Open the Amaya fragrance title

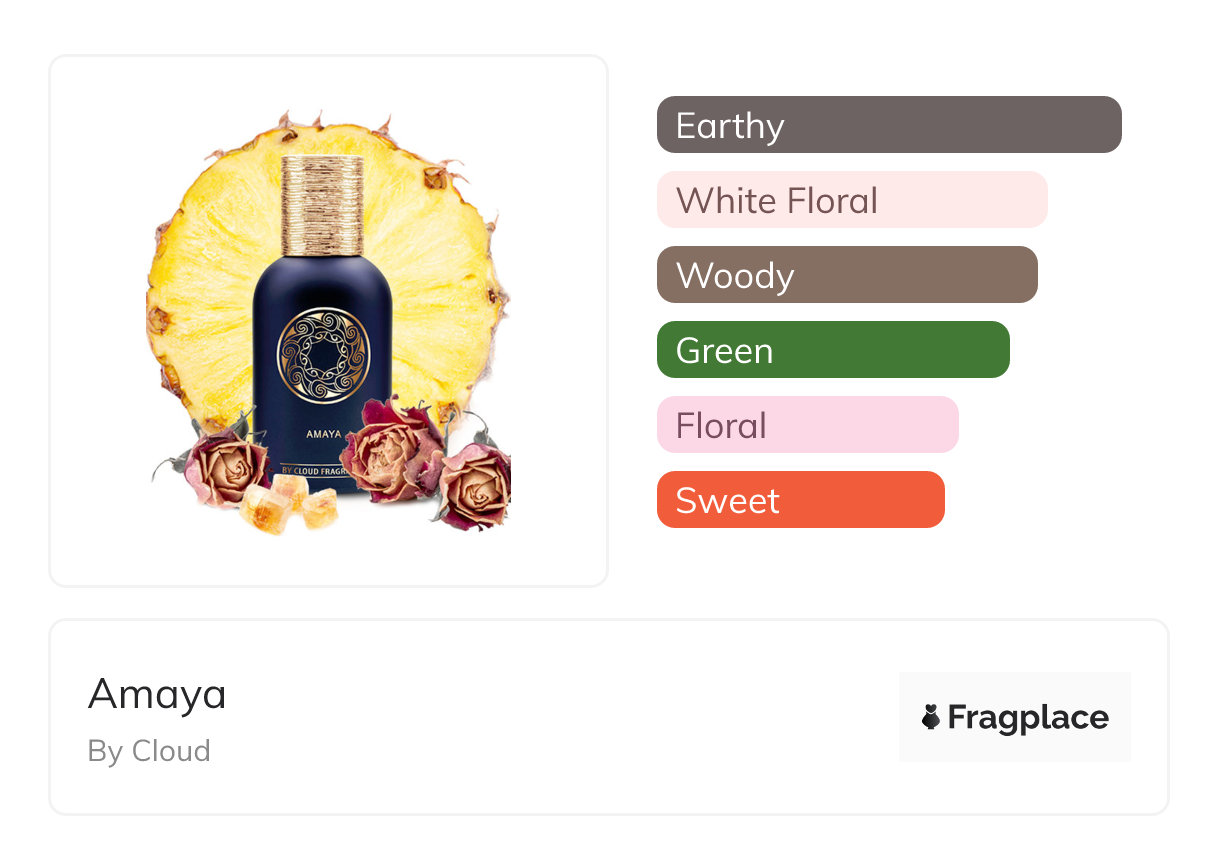(x=157, y=694)
